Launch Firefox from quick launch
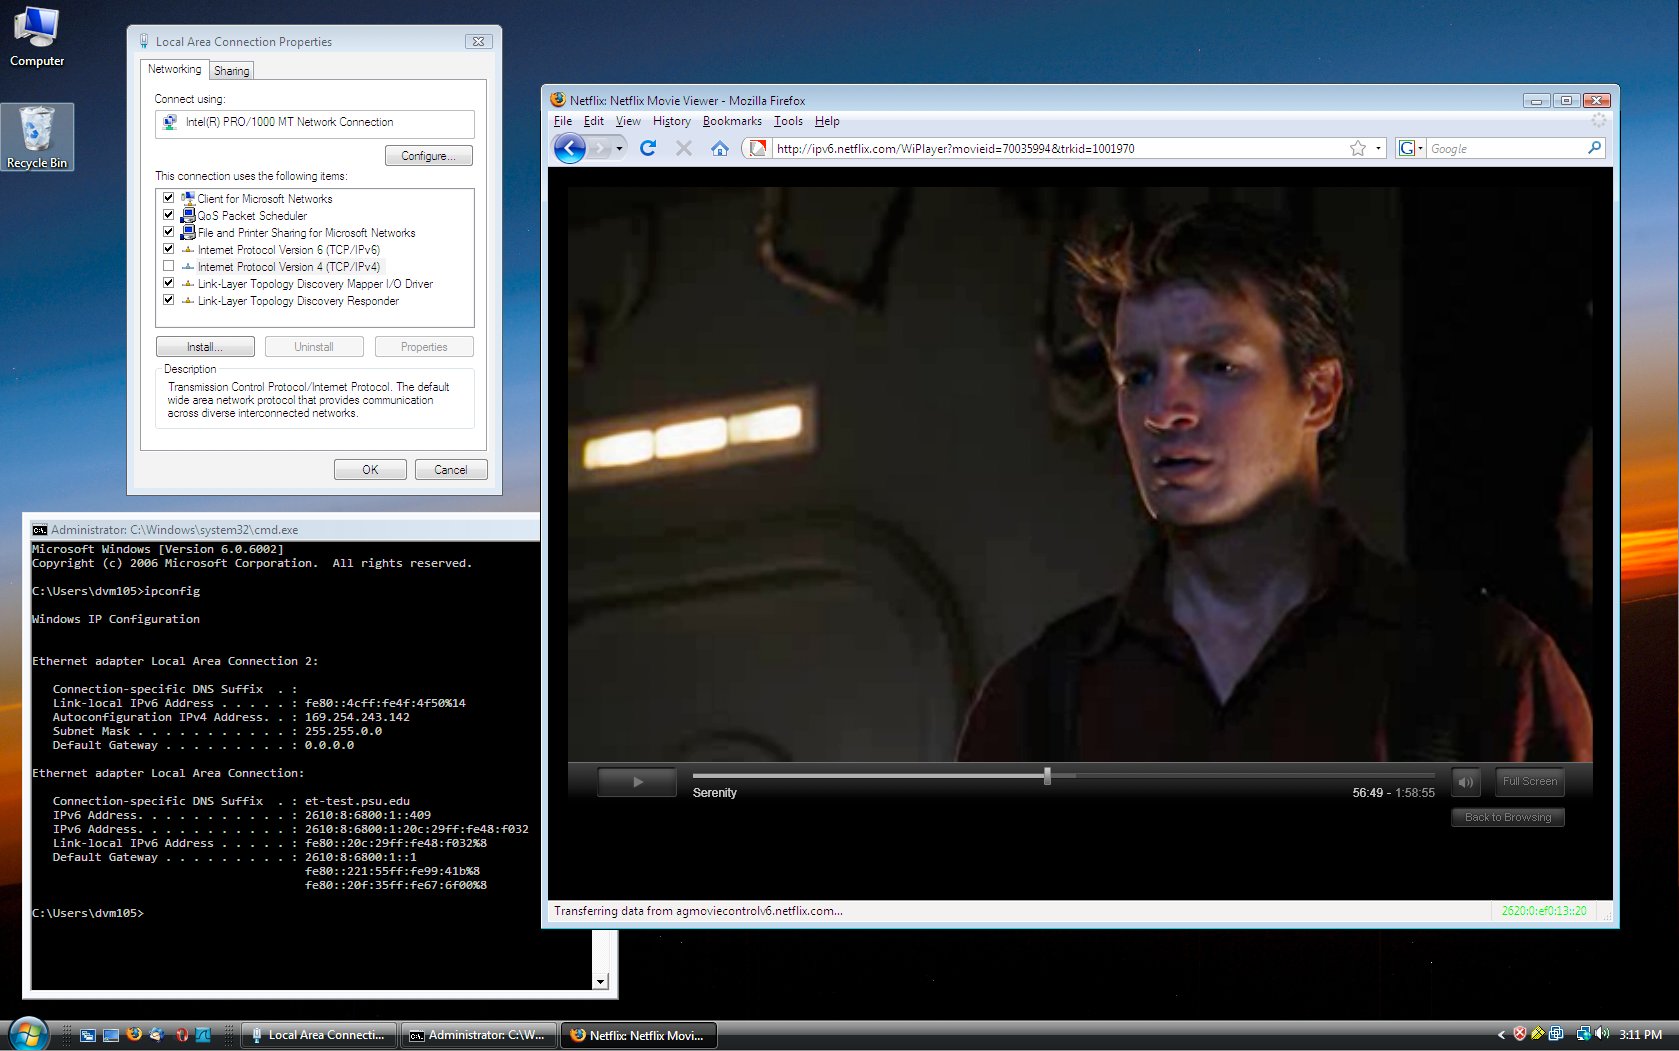Viewport: 1679px width, 1051px height. pyautogui.click(x=134, y=1035)
